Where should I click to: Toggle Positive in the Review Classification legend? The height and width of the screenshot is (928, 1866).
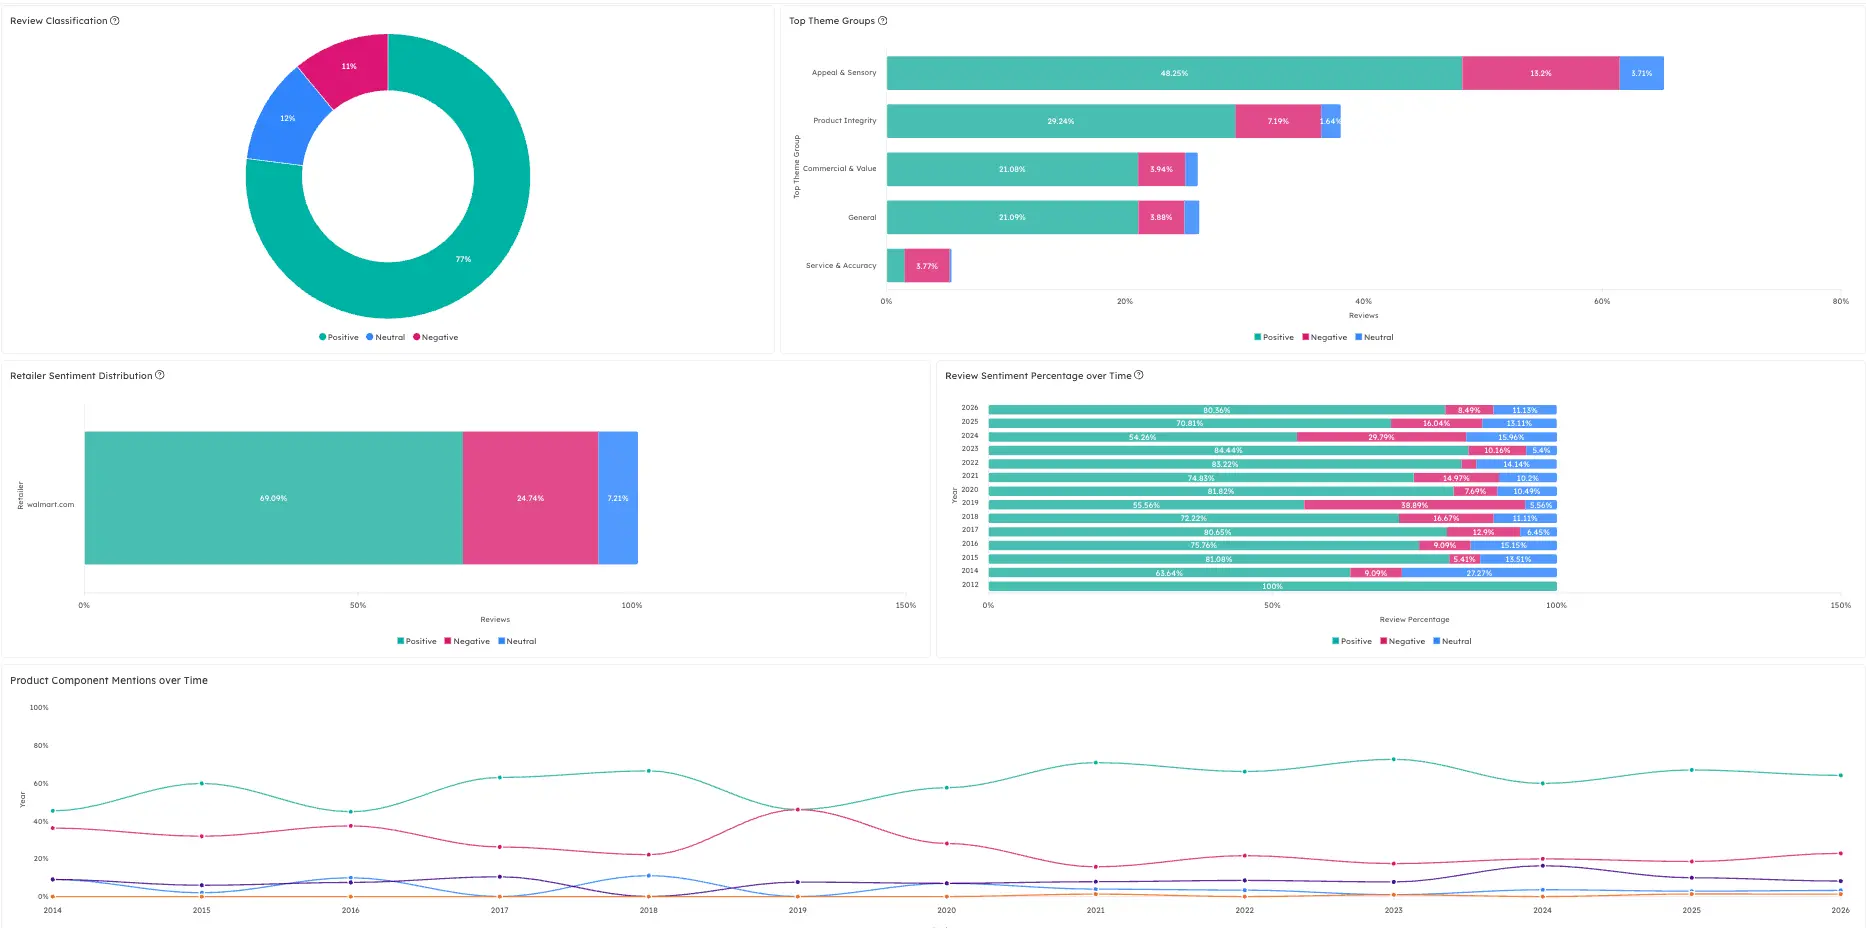tap(339, 337)
